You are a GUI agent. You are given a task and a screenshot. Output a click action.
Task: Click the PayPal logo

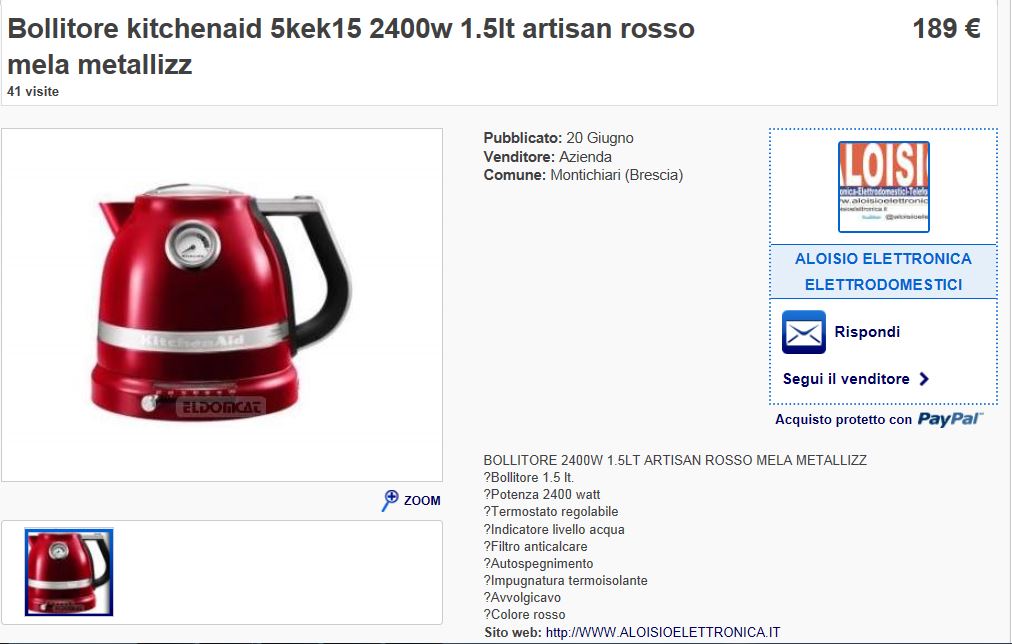(x=950, y=419)
